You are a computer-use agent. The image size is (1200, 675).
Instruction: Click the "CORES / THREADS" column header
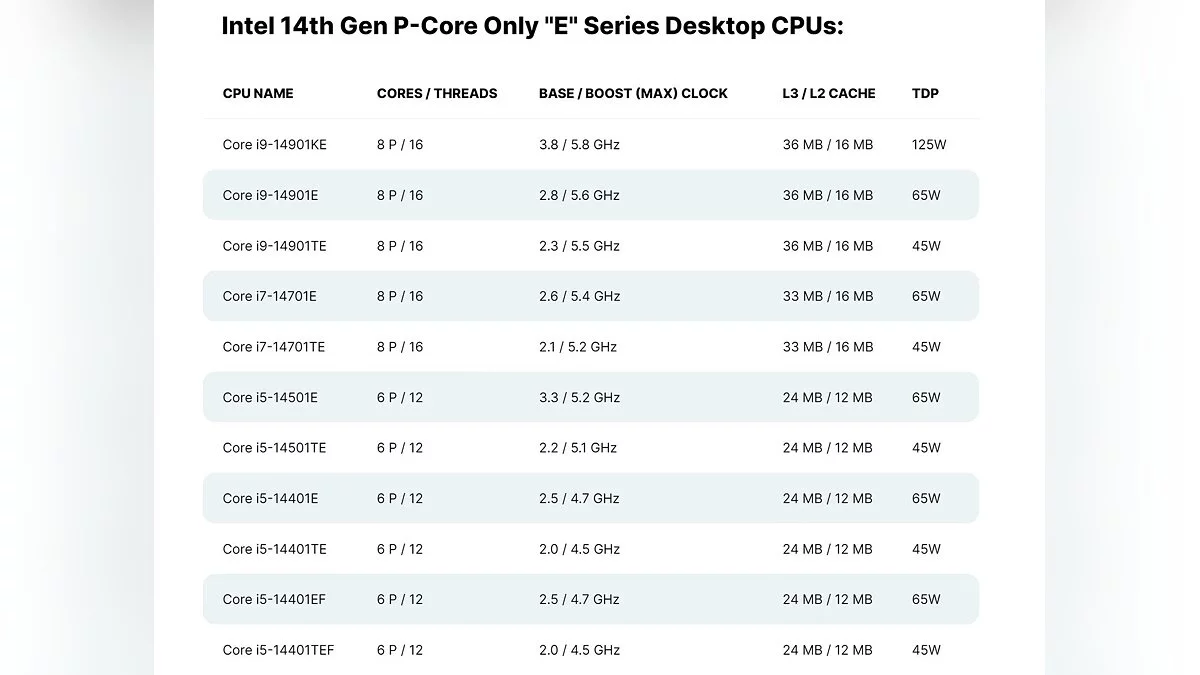click(437, 93)
